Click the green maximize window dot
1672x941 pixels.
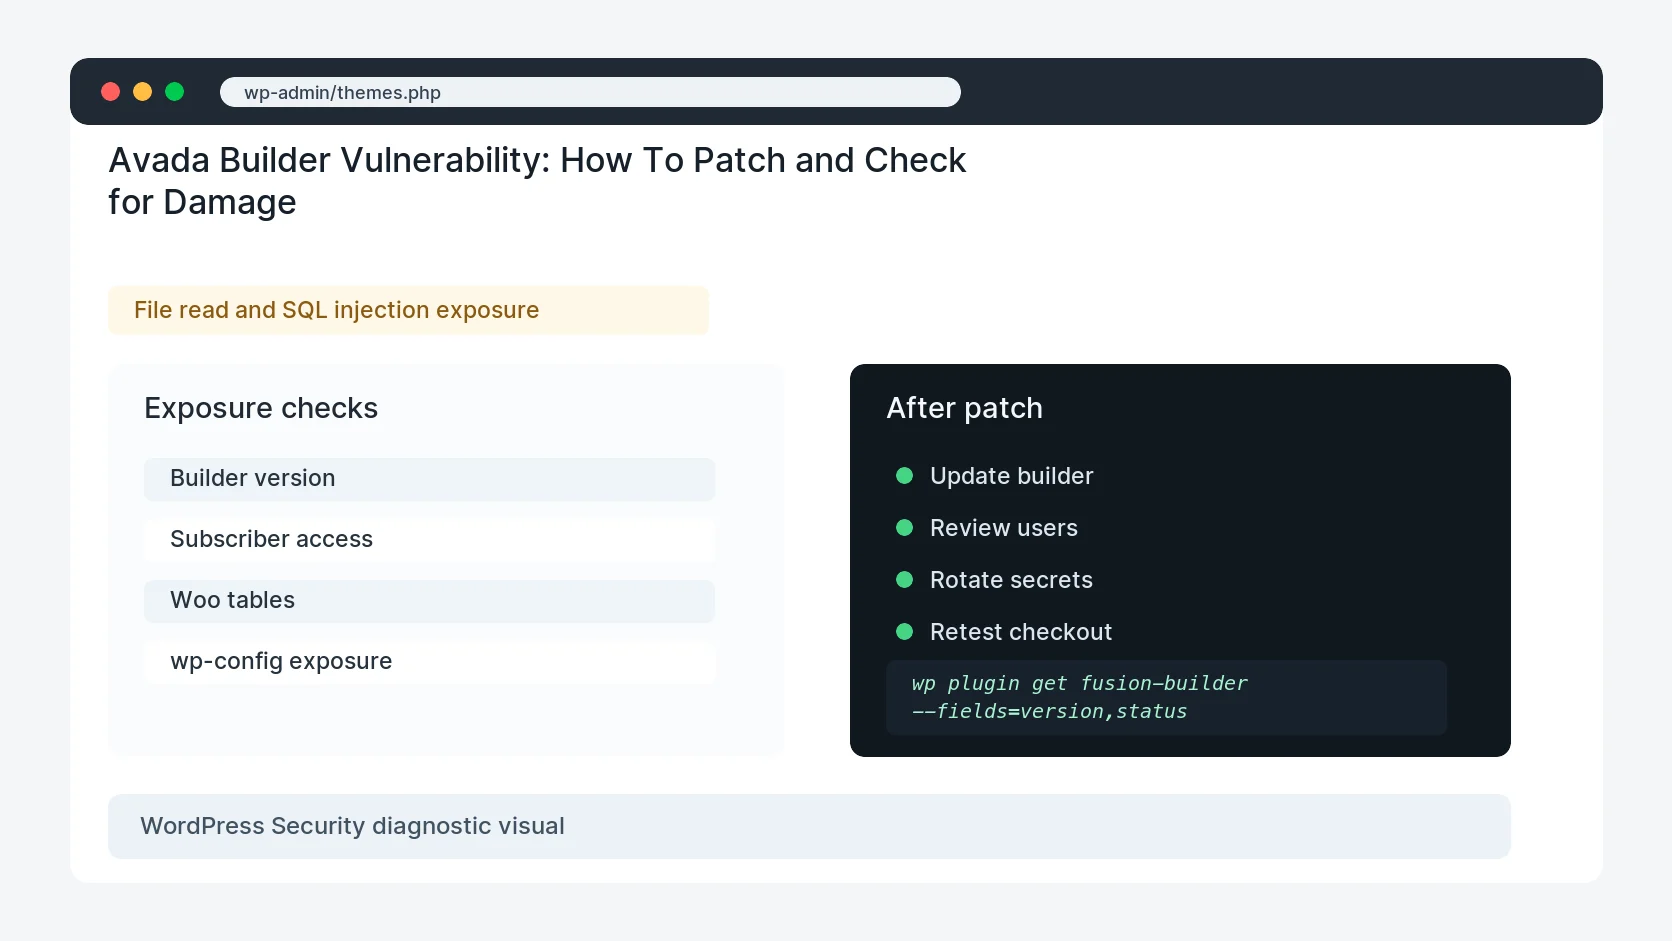coord(175,92)
